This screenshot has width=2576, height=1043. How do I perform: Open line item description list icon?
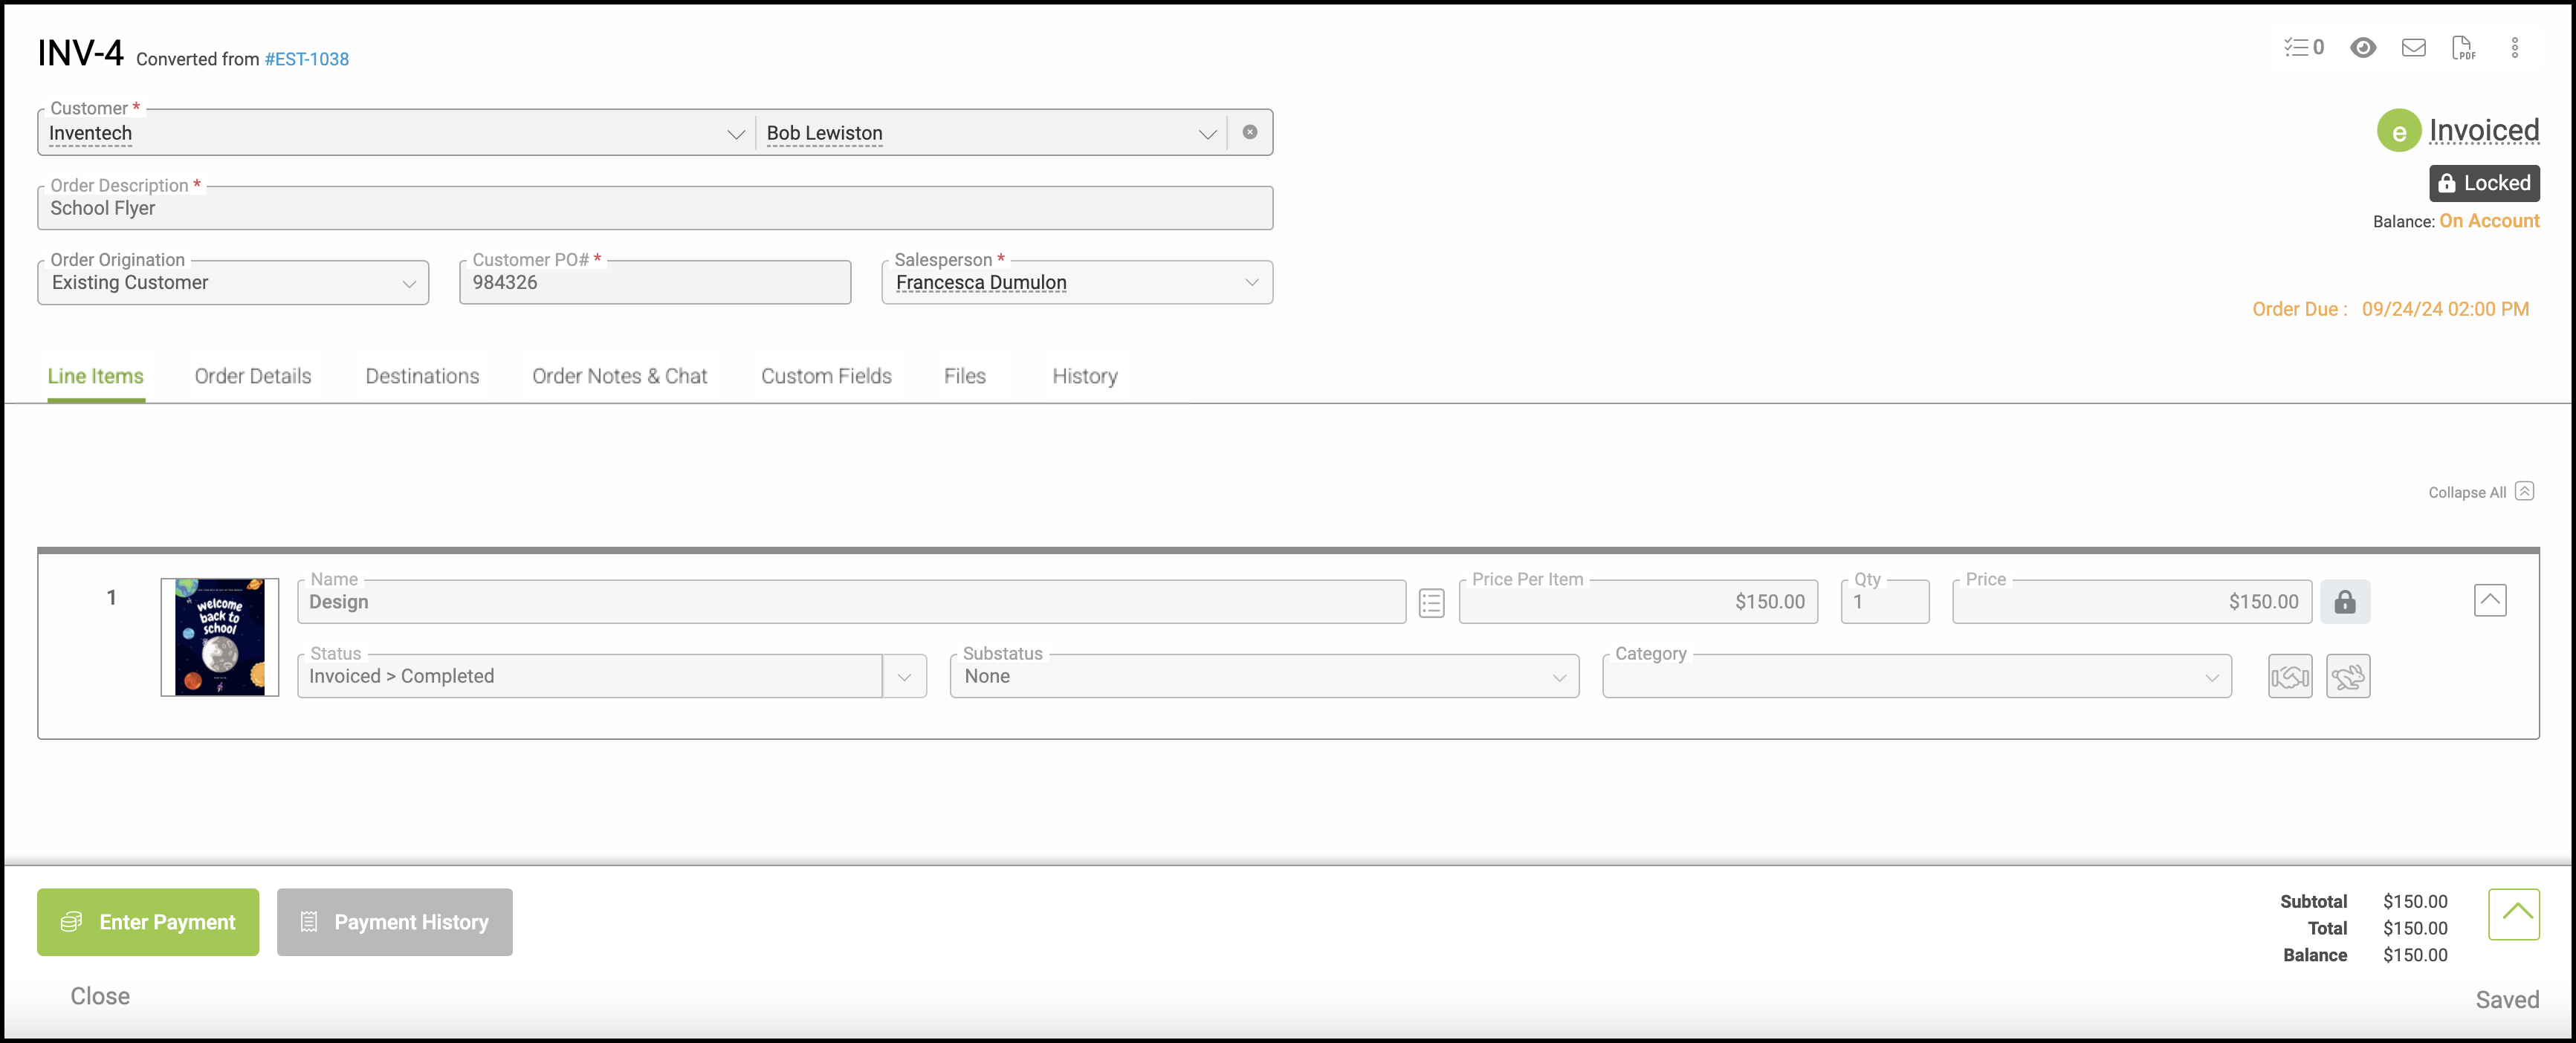click(x=1431, y=603)
